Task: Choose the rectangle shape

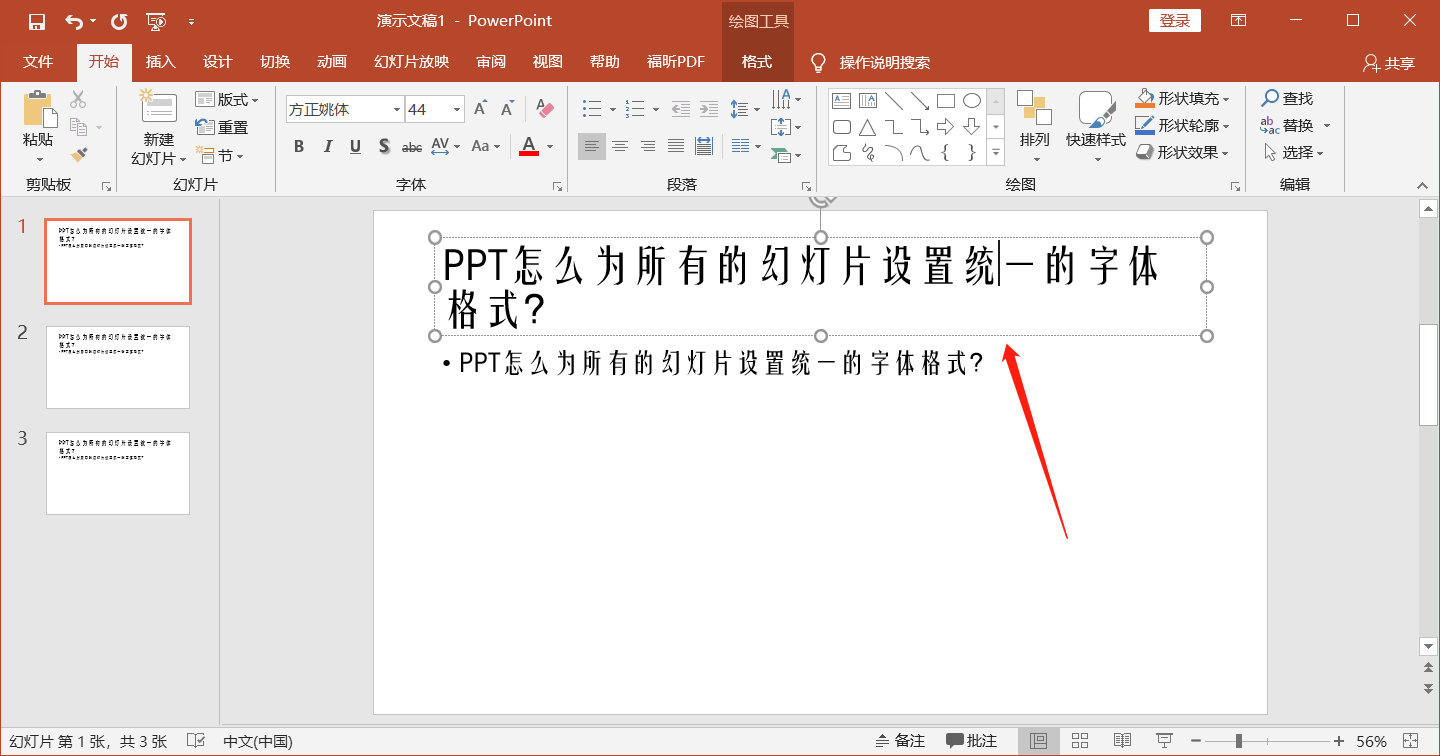Action: click(946, 101)
